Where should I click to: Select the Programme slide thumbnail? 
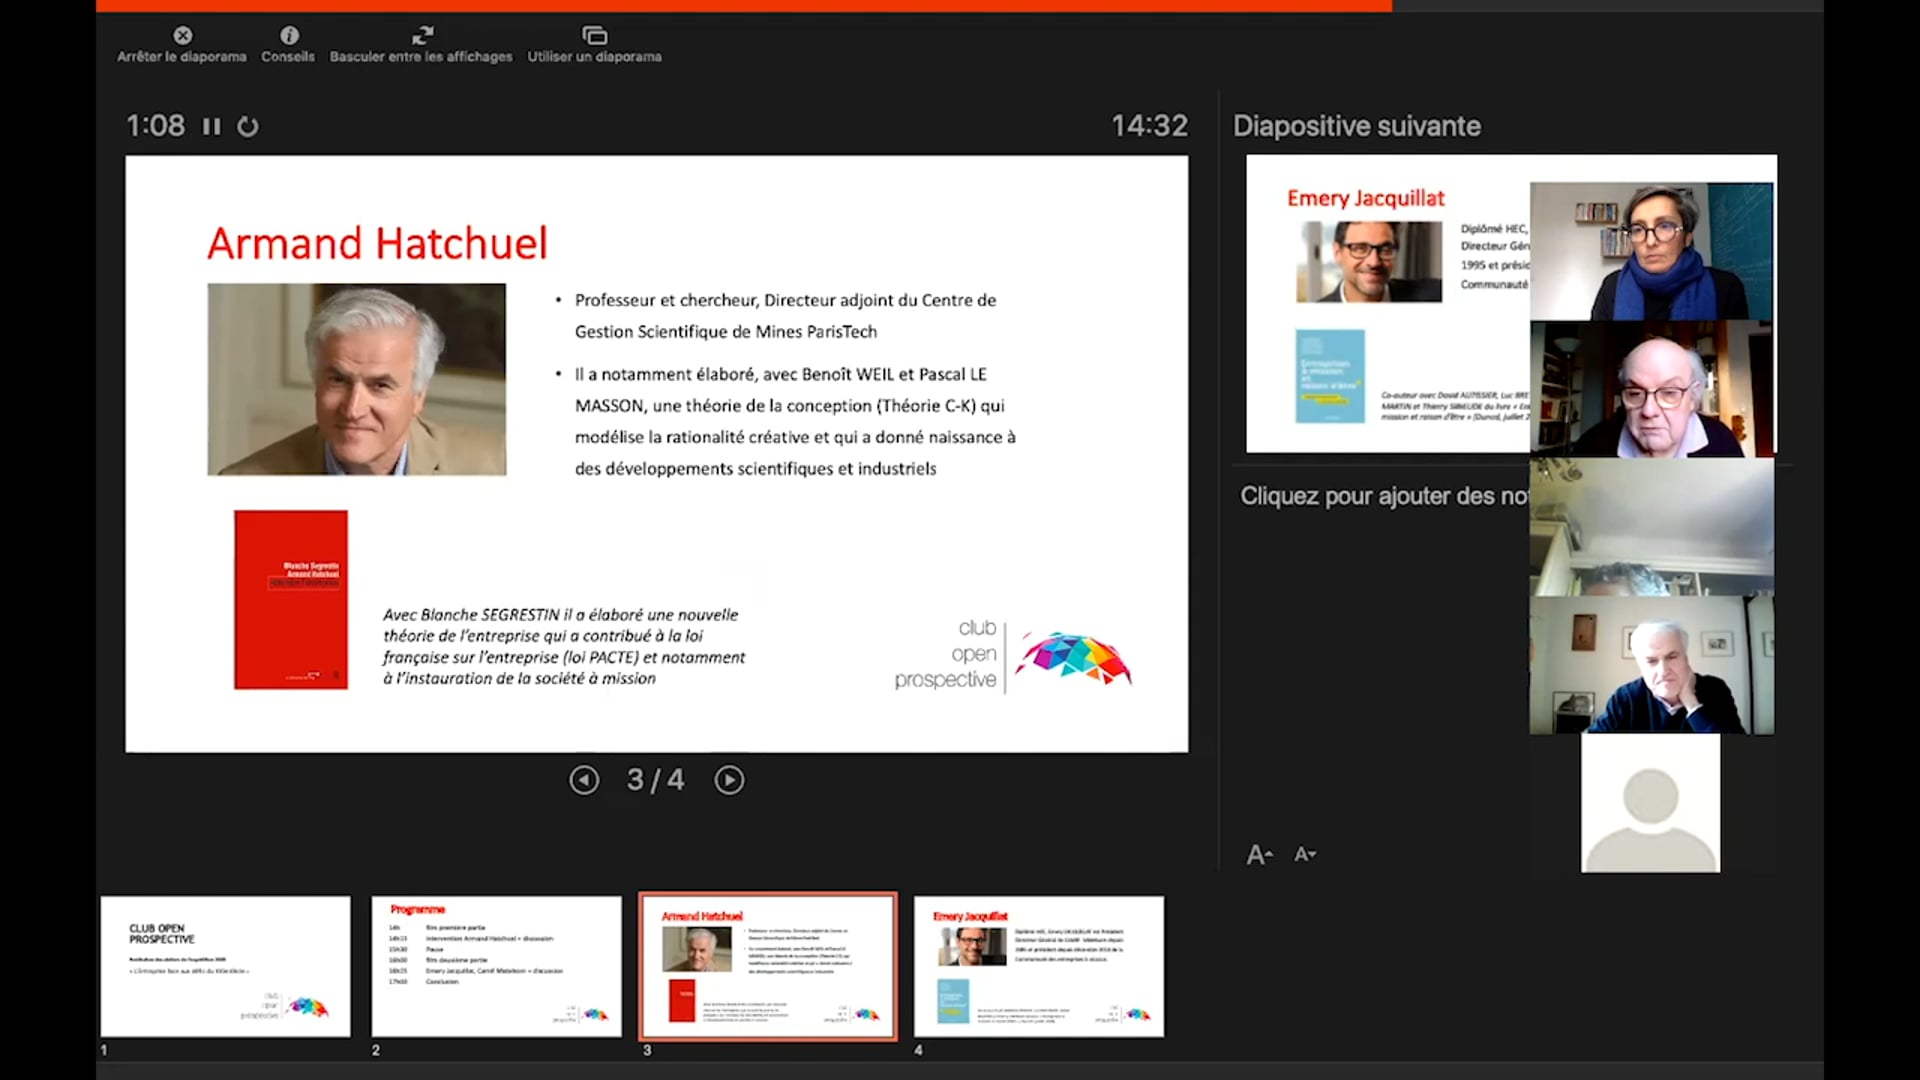click(x=496, y=966)
